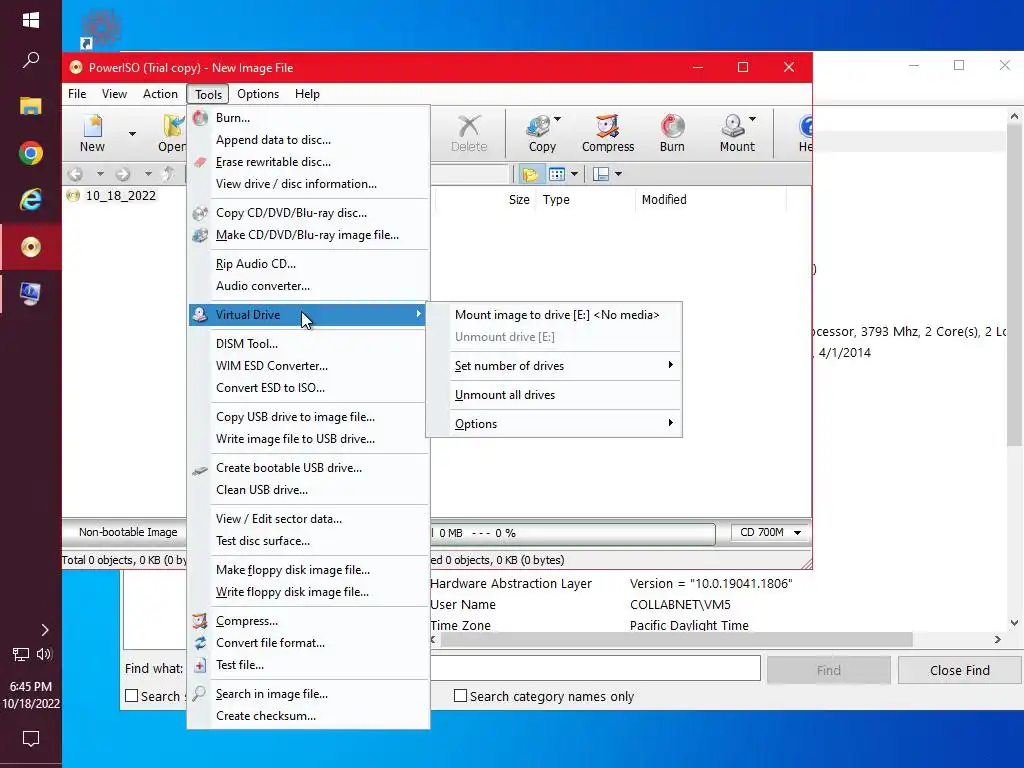Open Windows Start button

click(31, 20)
